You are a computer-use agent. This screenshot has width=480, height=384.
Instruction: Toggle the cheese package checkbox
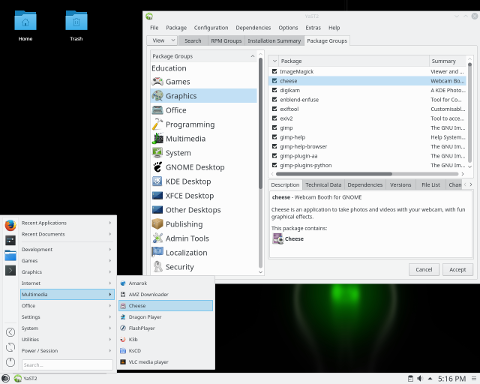(274, 81)
